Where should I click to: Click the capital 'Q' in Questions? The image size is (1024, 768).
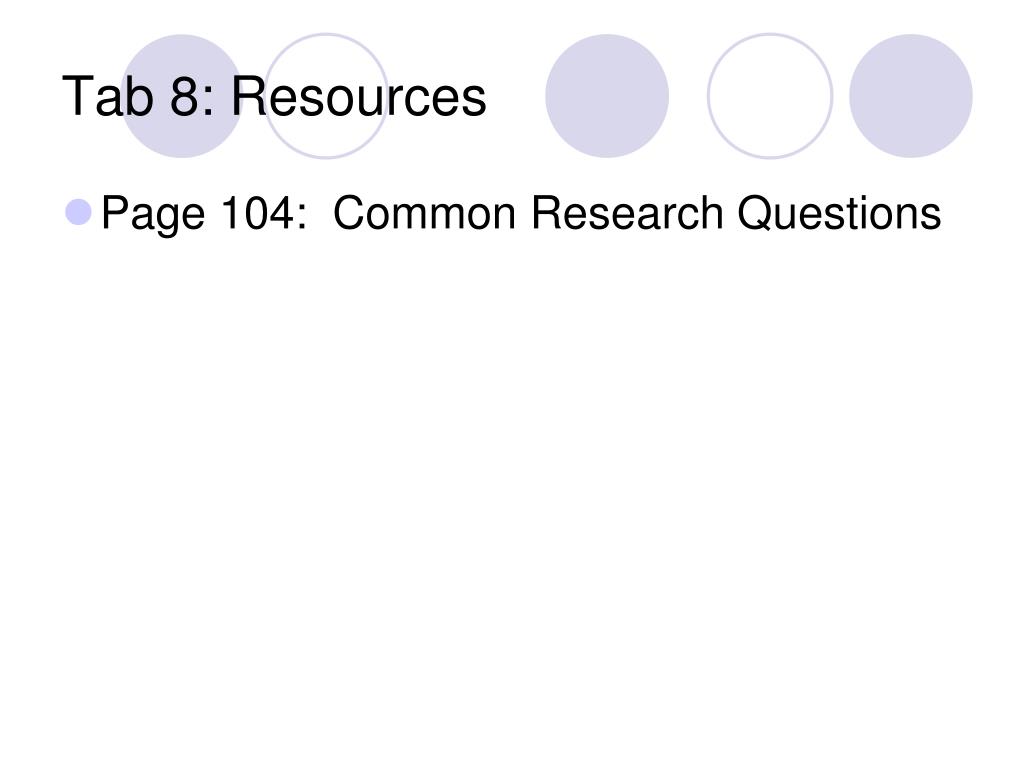754,214
